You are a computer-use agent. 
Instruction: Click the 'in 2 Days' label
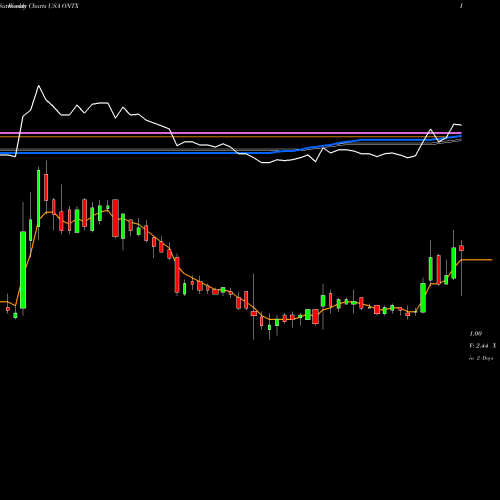(x=481, y=358)
